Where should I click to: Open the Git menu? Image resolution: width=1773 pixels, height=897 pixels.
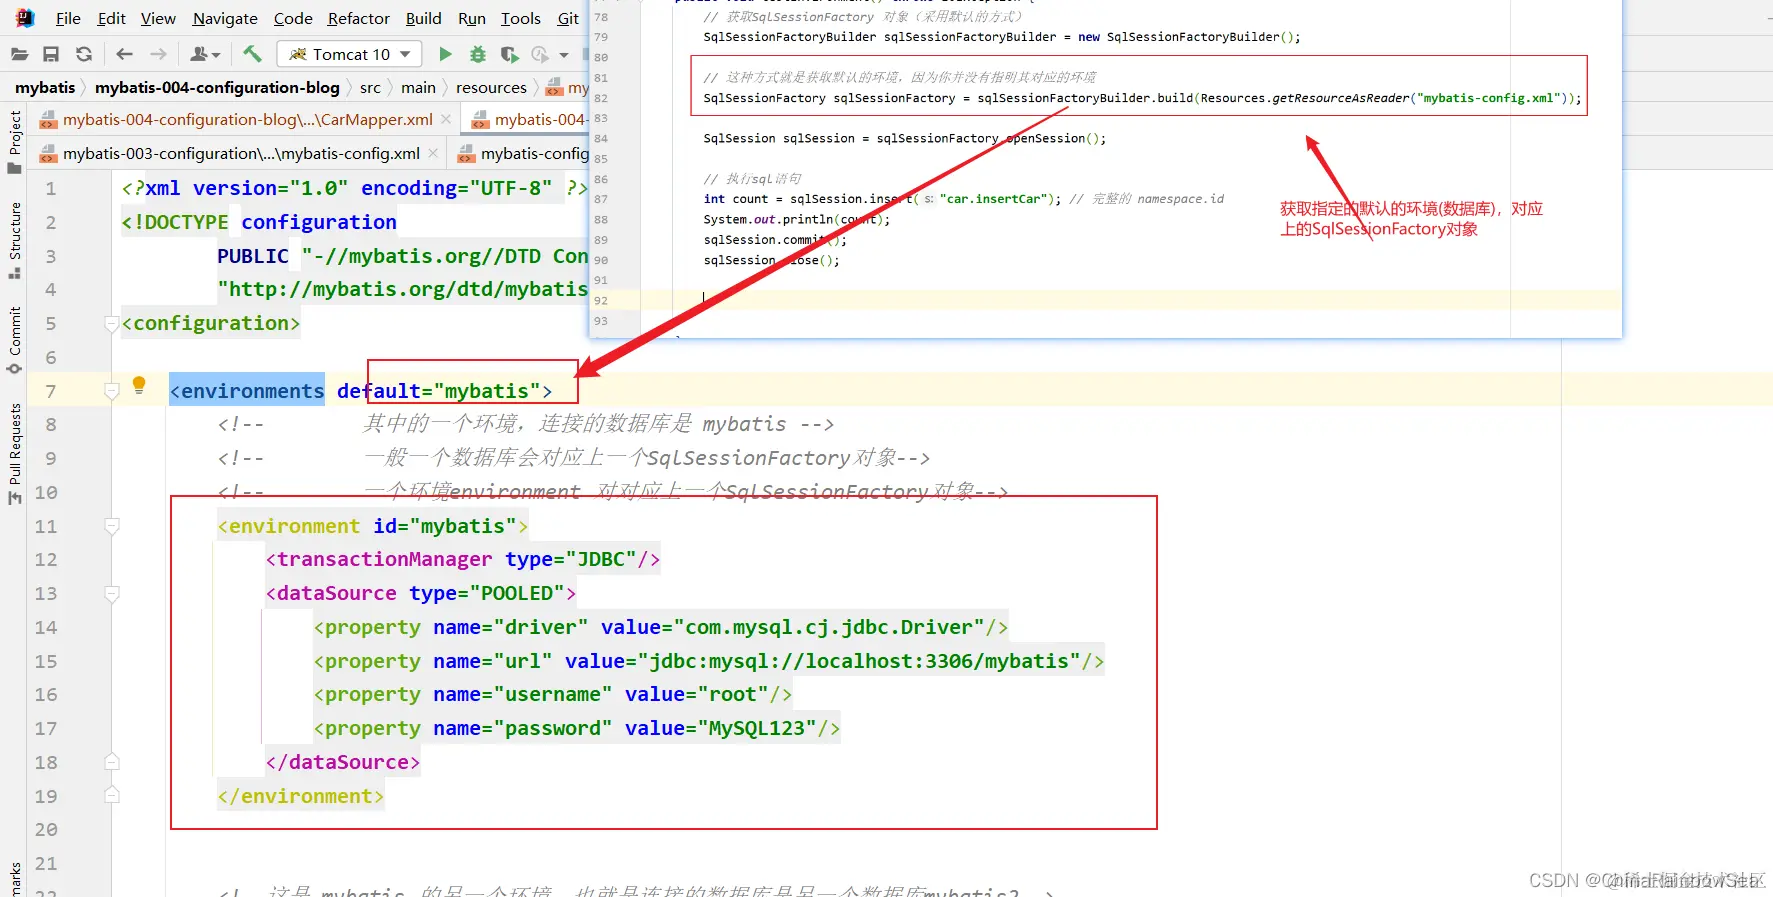click(568, 18)
